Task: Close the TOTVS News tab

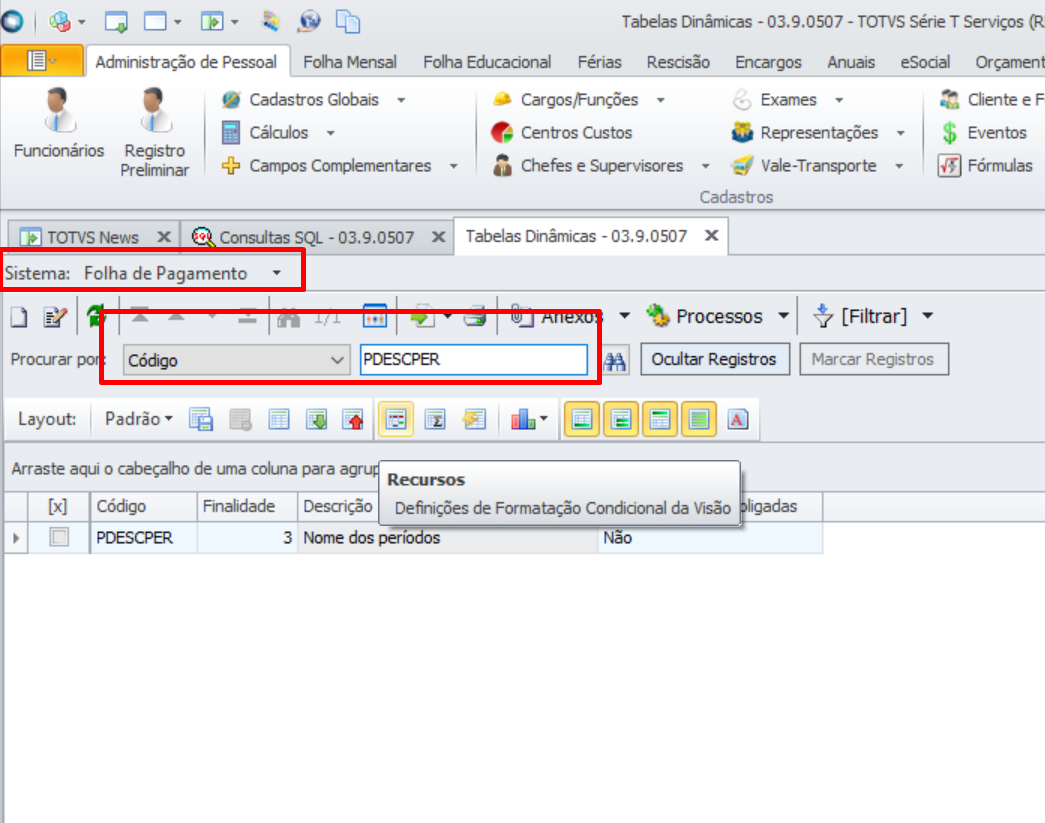Action: 164,237
